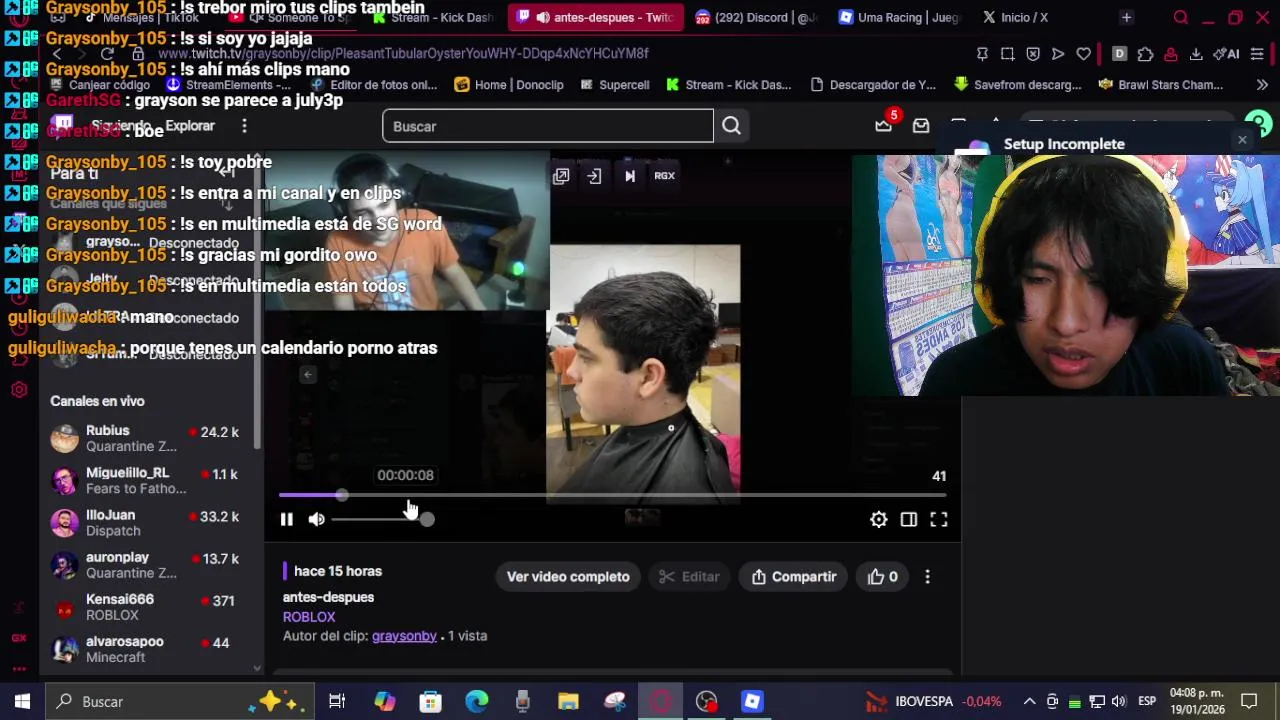Click the sidebar scroll-down arrow
Image resolution: width=1280 pixels, height=720 pixels.
tap(257, 668)
